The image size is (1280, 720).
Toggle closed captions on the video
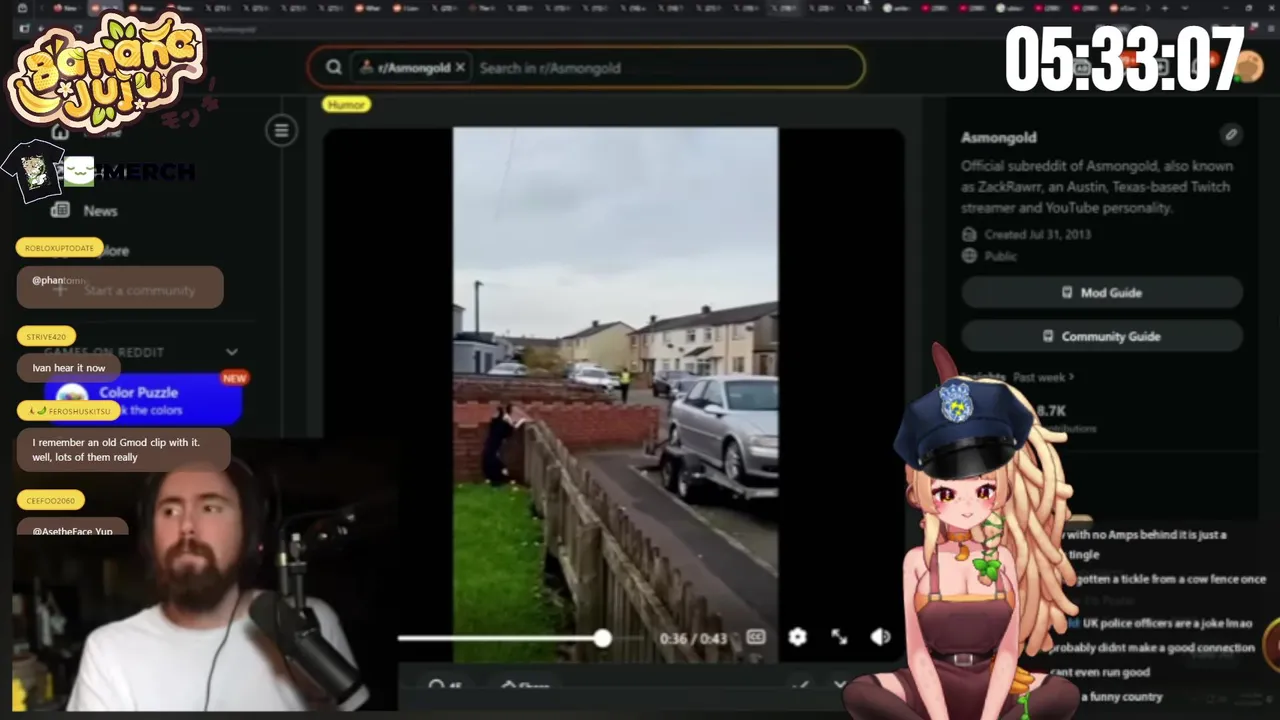(x=756, y=637)
